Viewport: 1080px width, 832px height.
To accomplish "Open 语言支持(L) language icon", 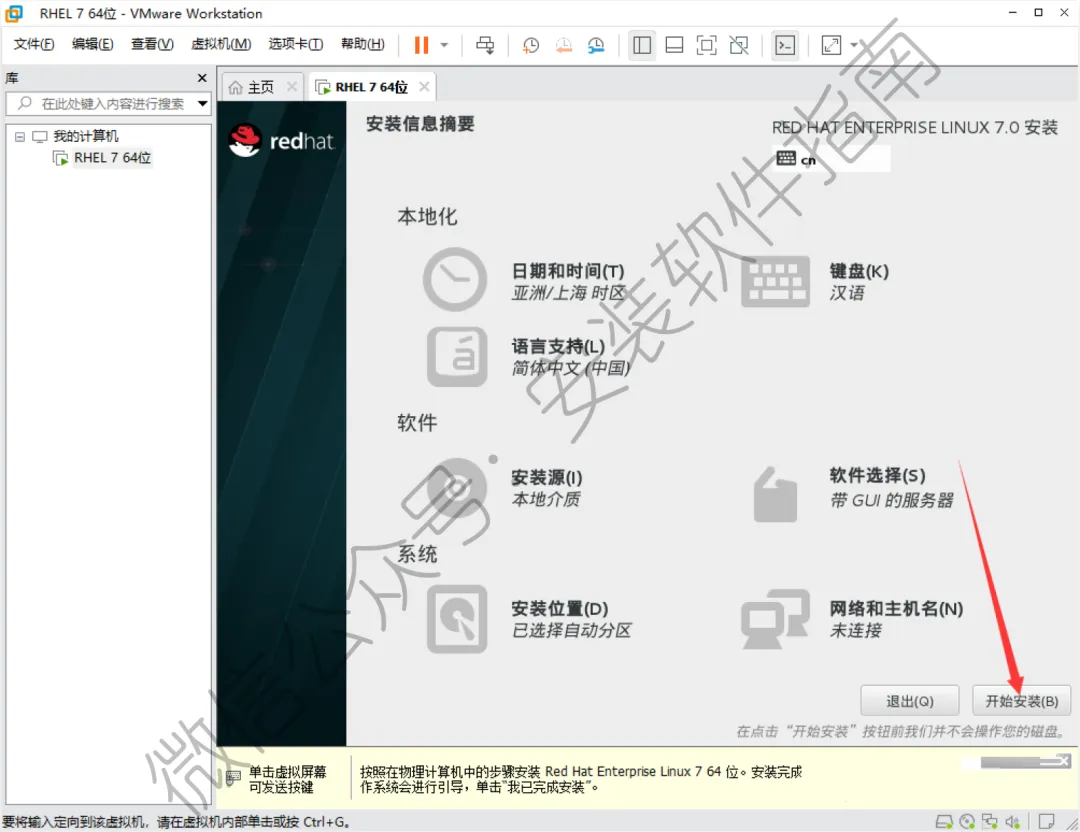I will pyautogui.click(x=457, y=356).
